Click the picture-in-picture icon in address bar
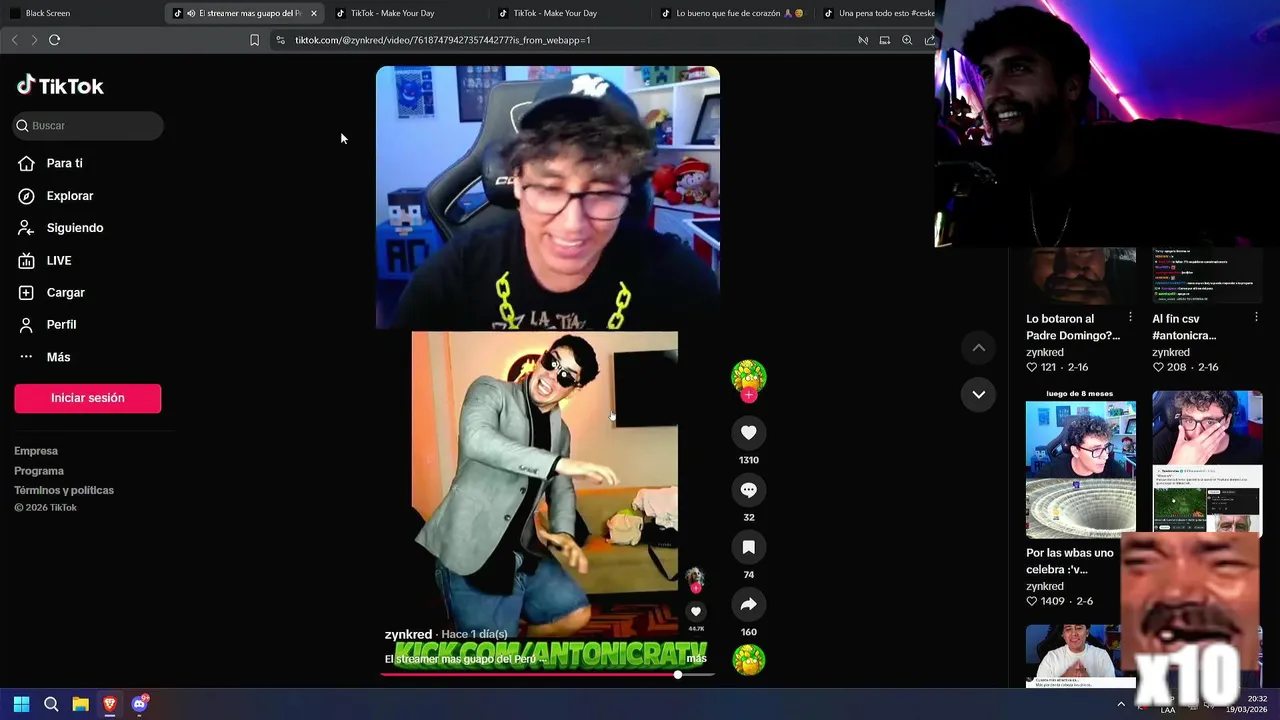Image resolution: width=1280 pixels, height=720 pixels. [885, 40]
